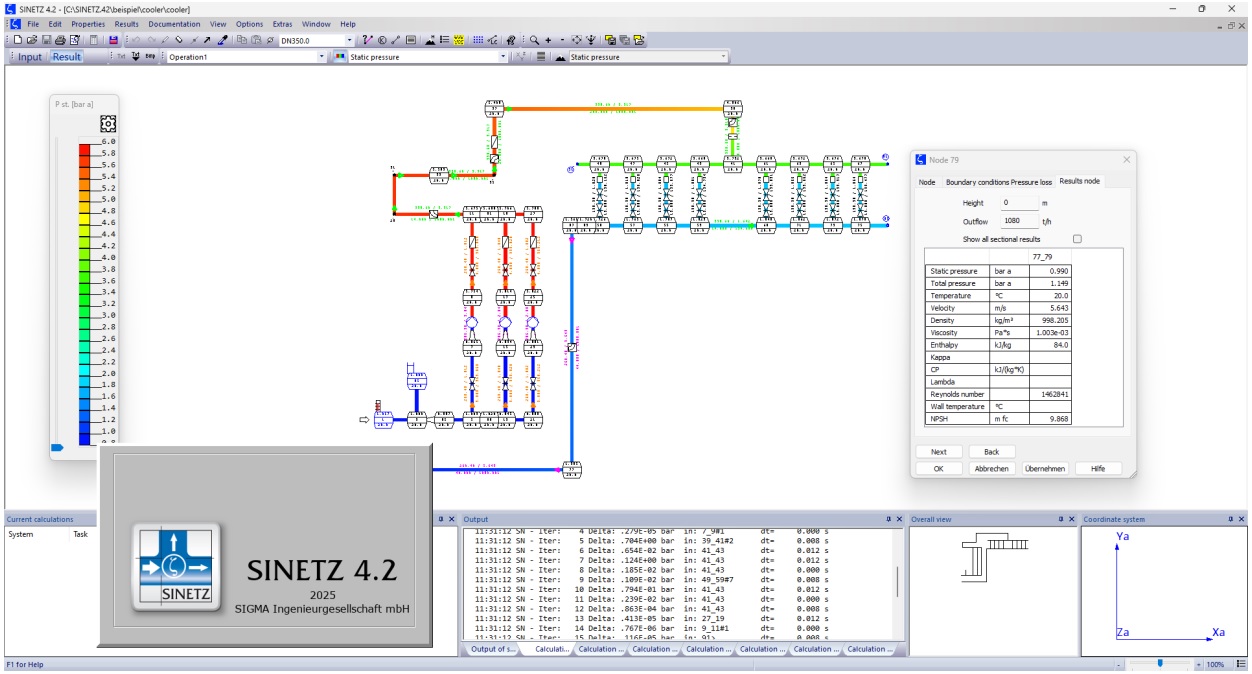Image resolution: width=1252 pixels, height=674 pixels.
Task: Open the Operation1 dropdown
Action: pos(322,57)
